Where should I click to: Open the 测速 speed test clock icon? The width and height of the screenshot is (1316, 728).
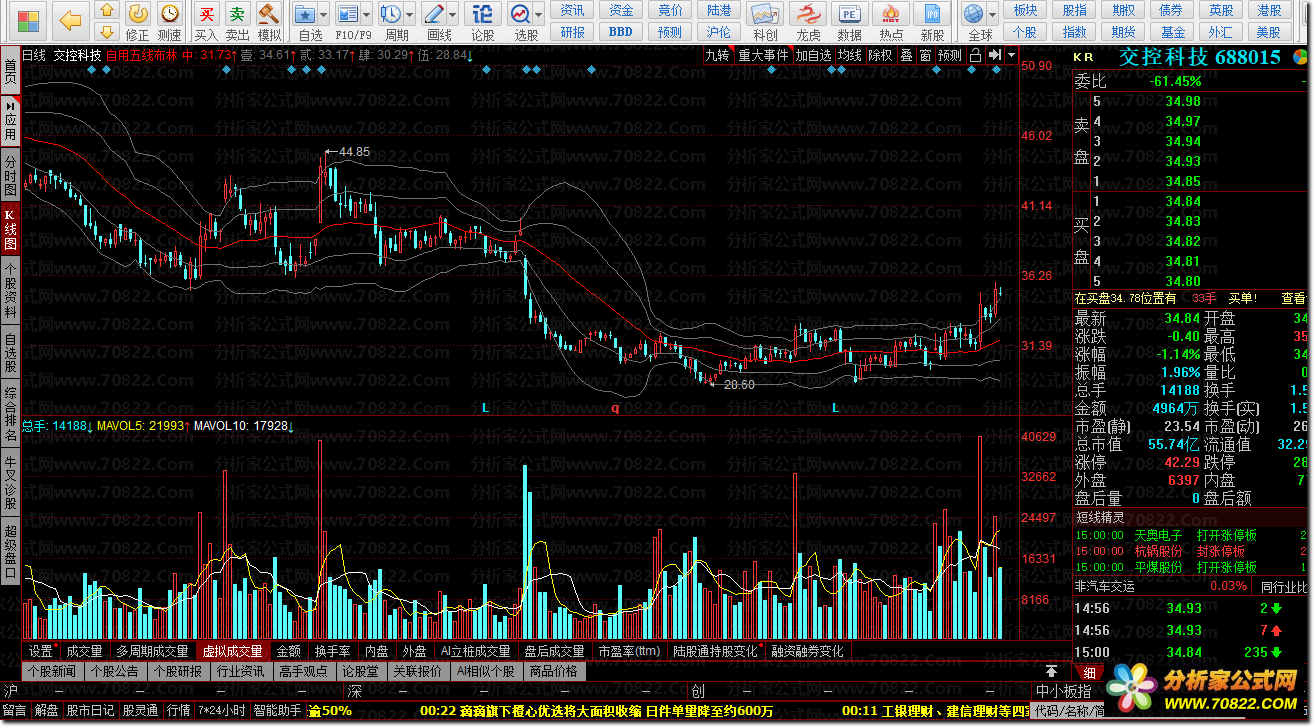point(170,21)
